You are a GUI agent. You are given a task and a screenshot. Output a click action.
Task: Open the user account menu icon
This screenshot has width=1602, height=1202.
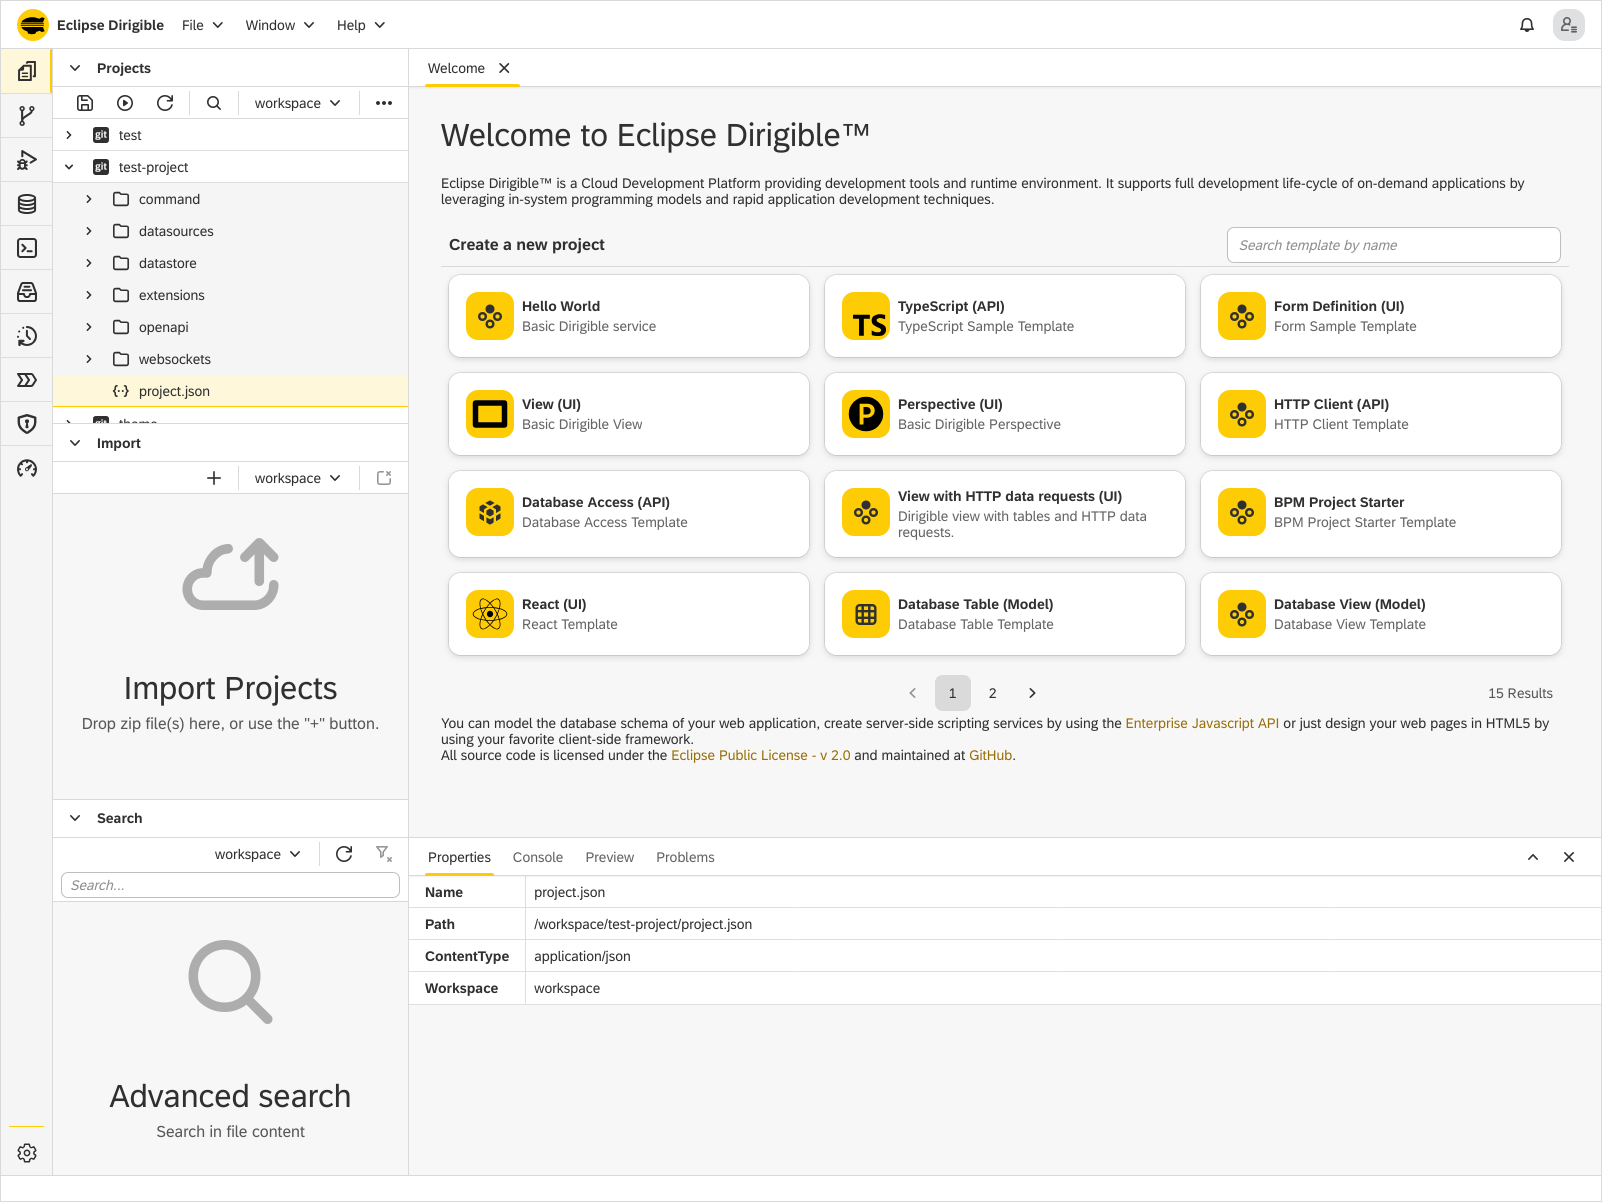1569,25
